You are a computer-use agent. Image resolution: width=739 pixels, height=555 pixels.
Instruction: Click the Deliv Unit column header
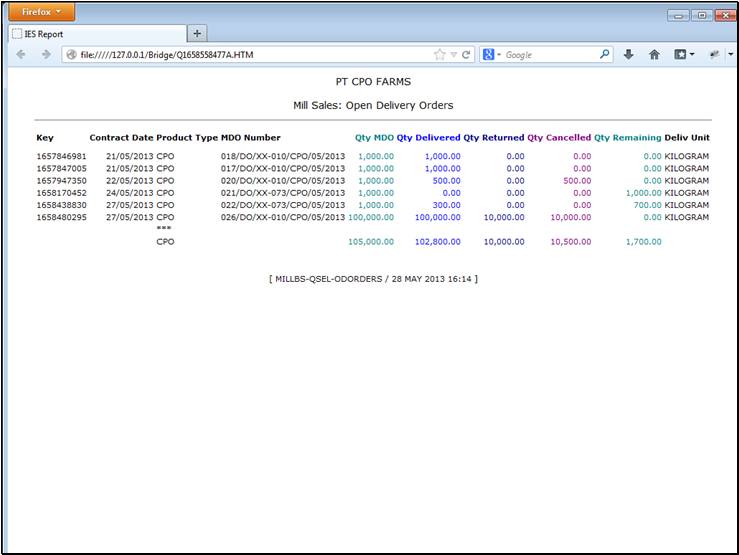point(687,138)
